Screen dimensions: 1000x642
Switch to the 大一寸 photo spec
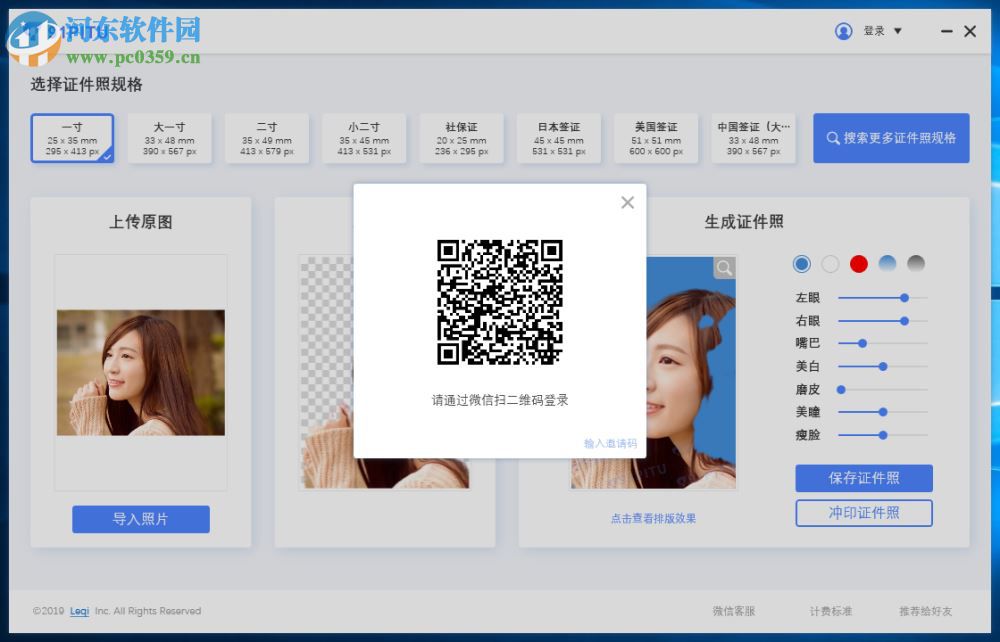click(170, 138)
